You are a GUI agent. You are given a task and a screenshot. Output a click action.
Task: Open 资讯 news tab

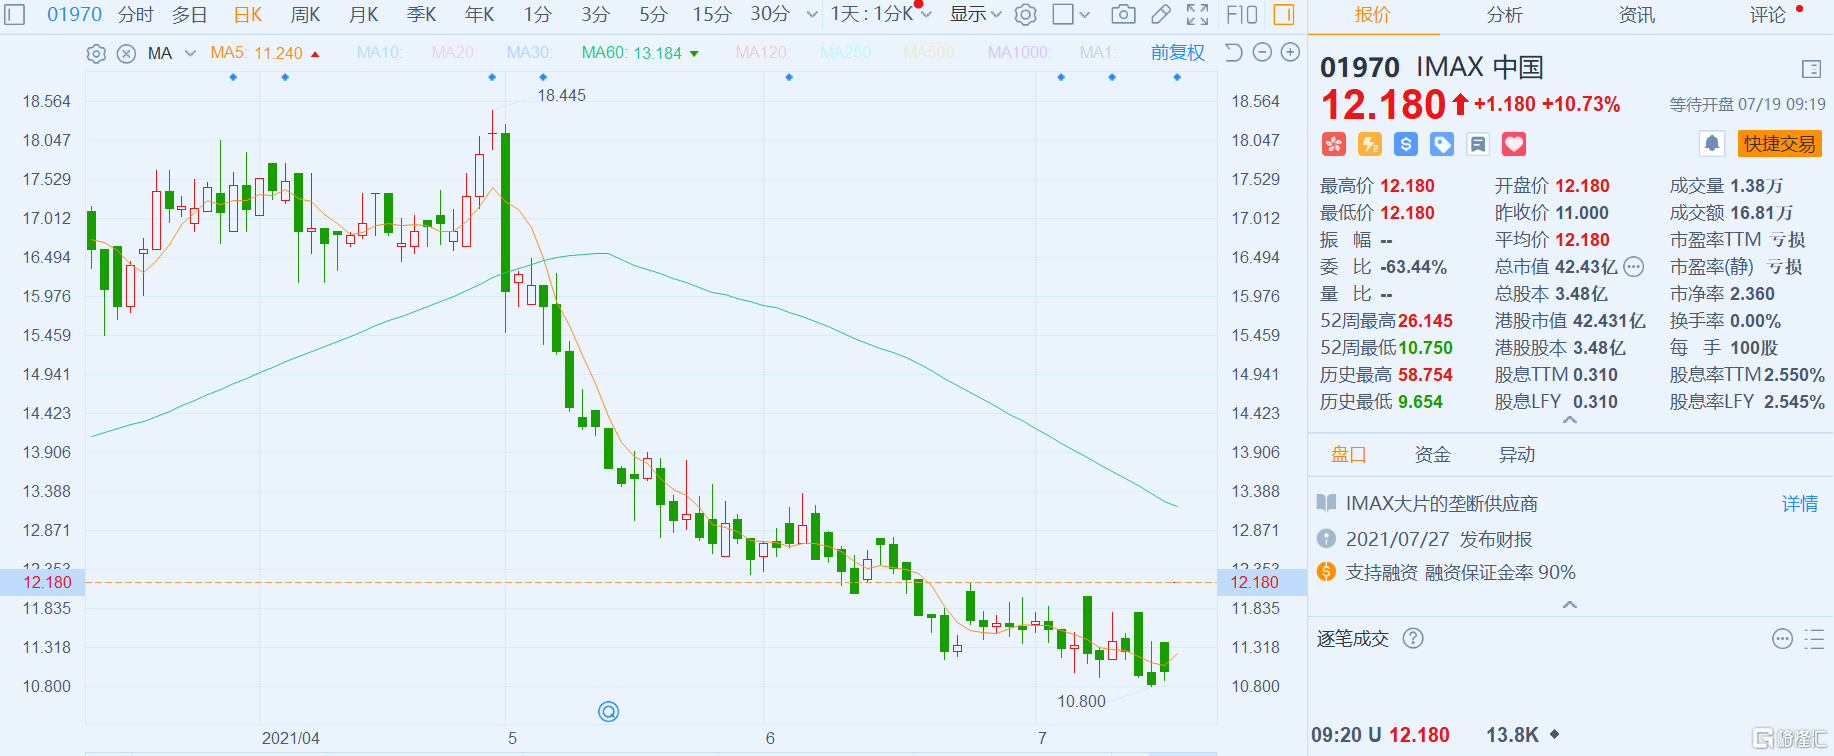(1637, 15)
